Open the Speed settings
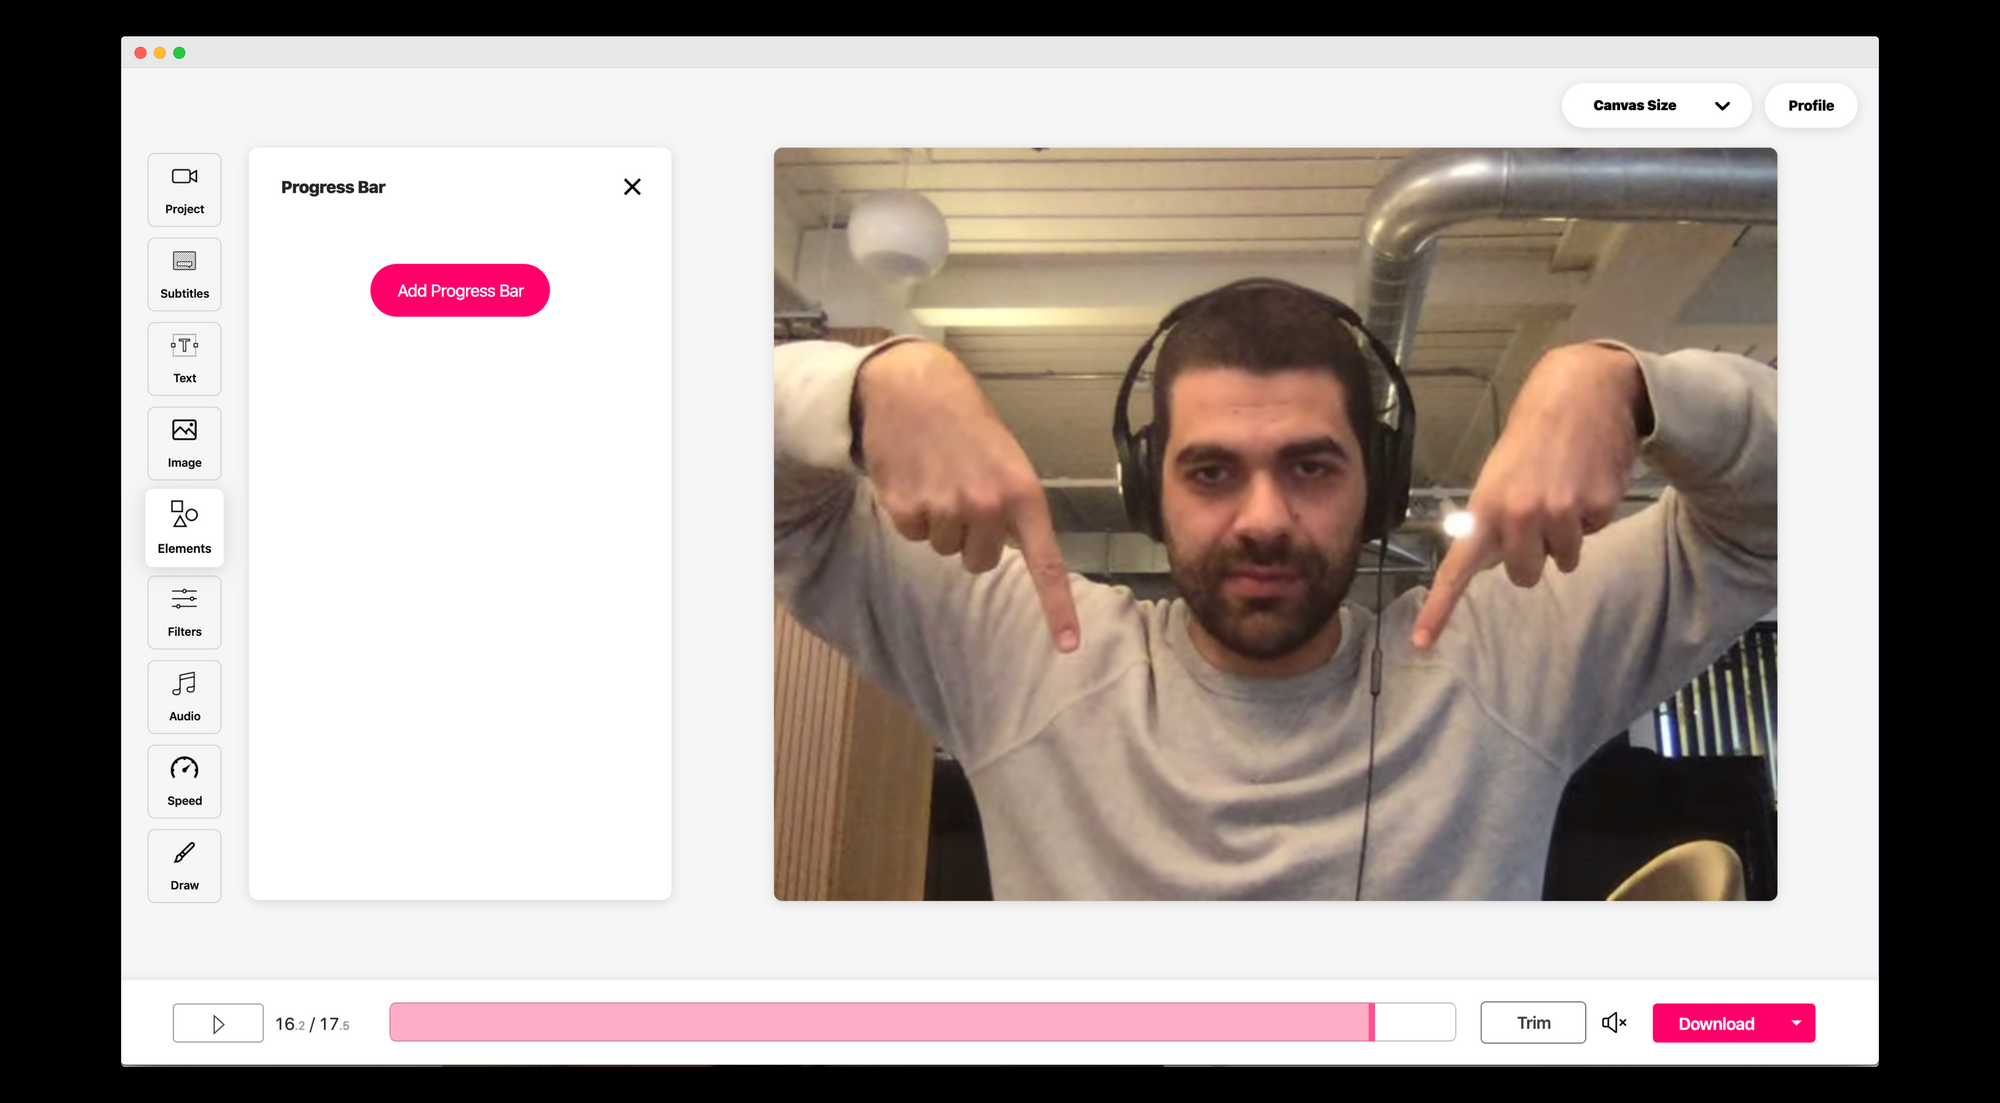This screenshot has width=2000, height=1103. point(184,782)
